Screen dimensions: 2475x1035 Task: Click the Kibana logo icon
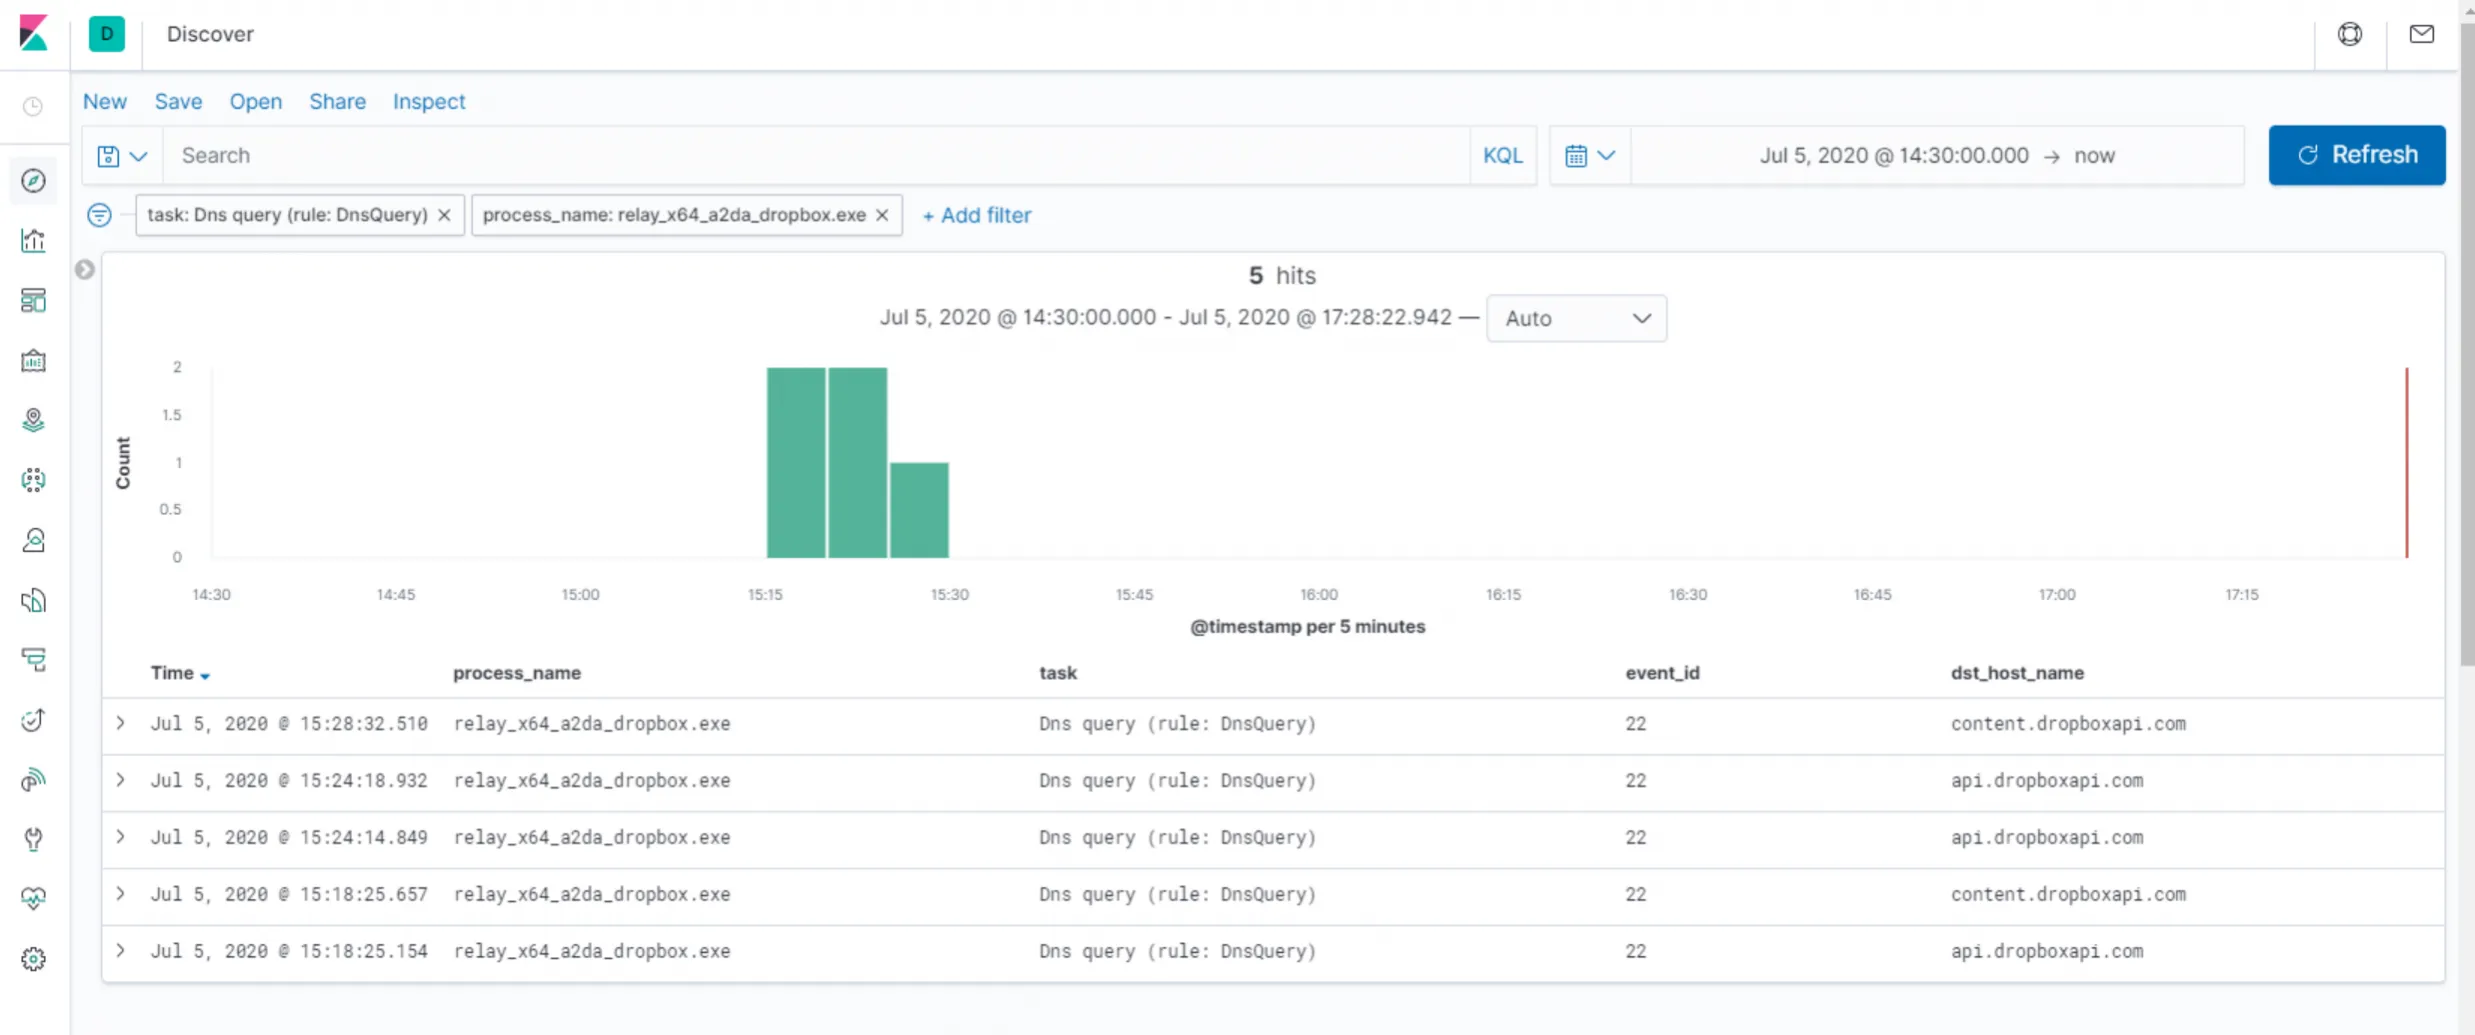(33, 33)
